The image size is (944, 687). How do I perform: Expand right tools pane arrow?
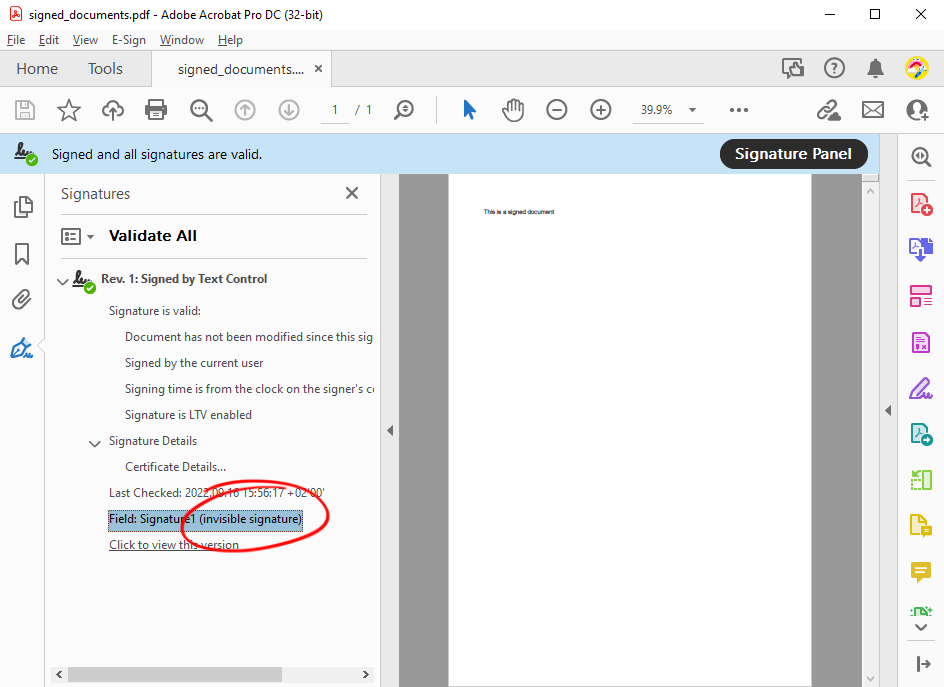888,411
